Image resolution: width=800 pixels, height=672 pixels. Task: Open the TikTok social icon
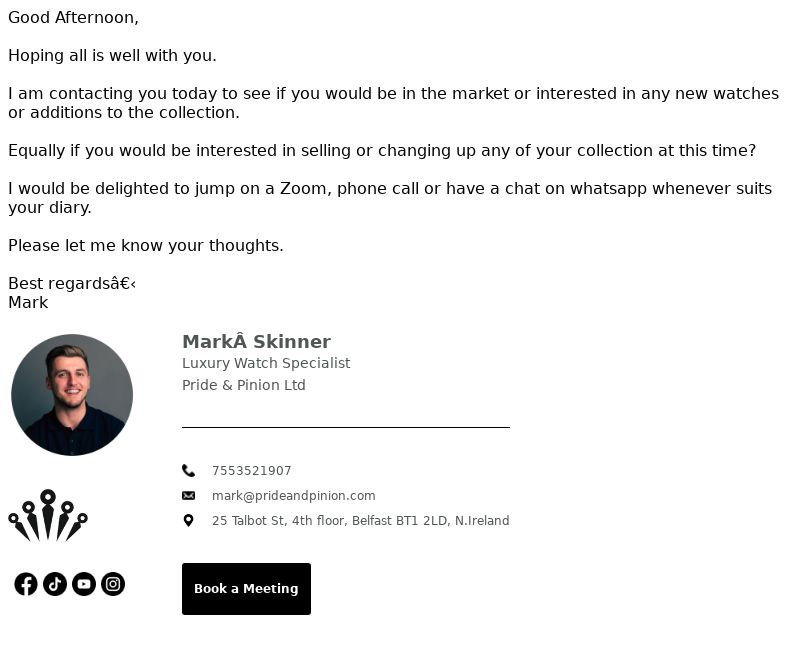click(x=55, y=584)
